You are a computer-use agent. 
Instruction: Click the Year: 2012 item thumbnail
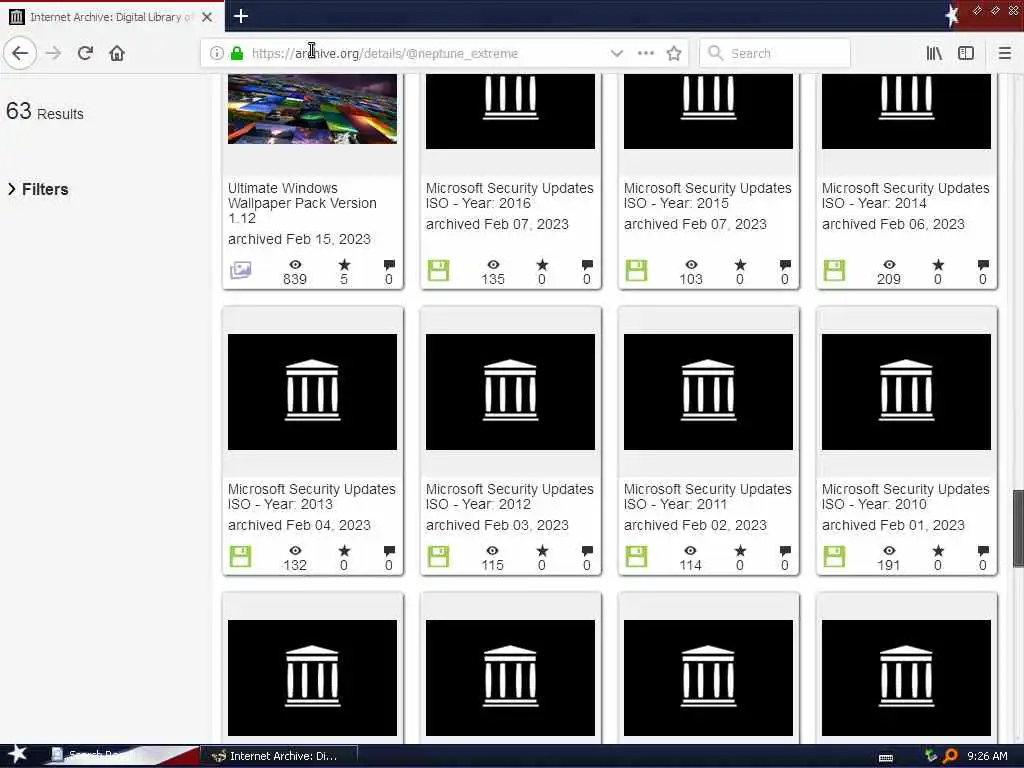(x=510, y=392)
